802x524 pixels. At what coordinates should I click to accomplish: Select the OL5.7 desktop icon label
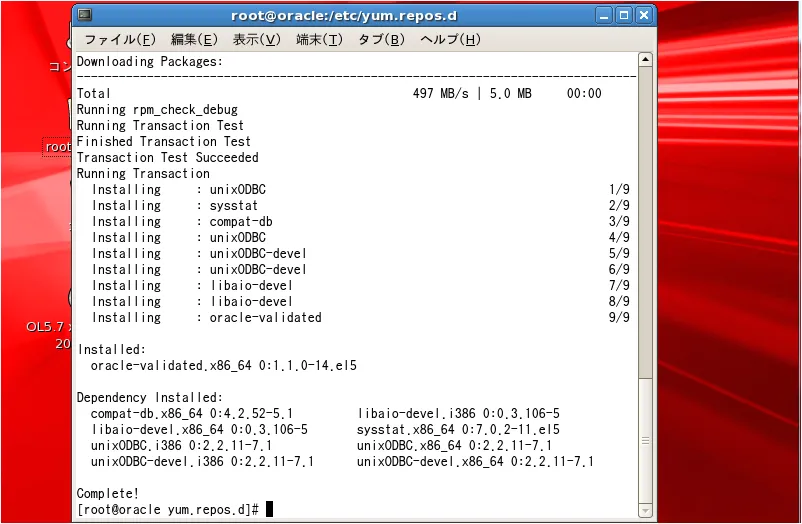pos(49,326)
